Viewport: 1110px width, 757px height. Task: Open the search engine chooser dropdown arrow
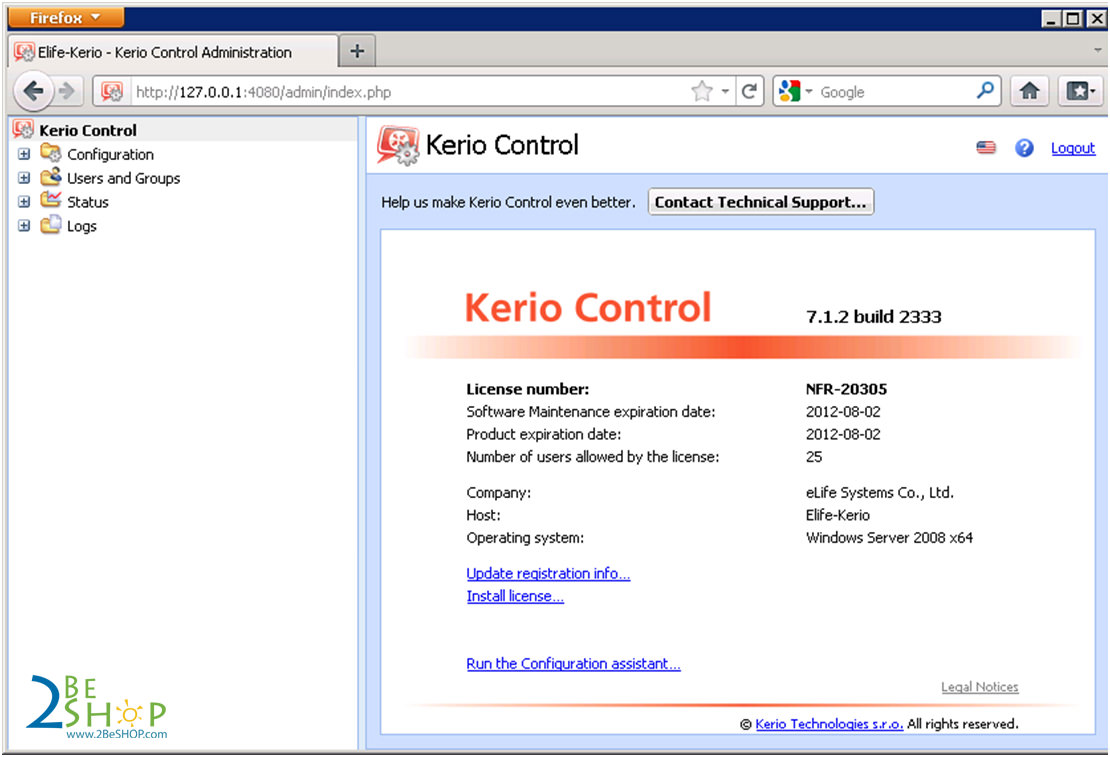pyautogui.click(x=808, y=91)
